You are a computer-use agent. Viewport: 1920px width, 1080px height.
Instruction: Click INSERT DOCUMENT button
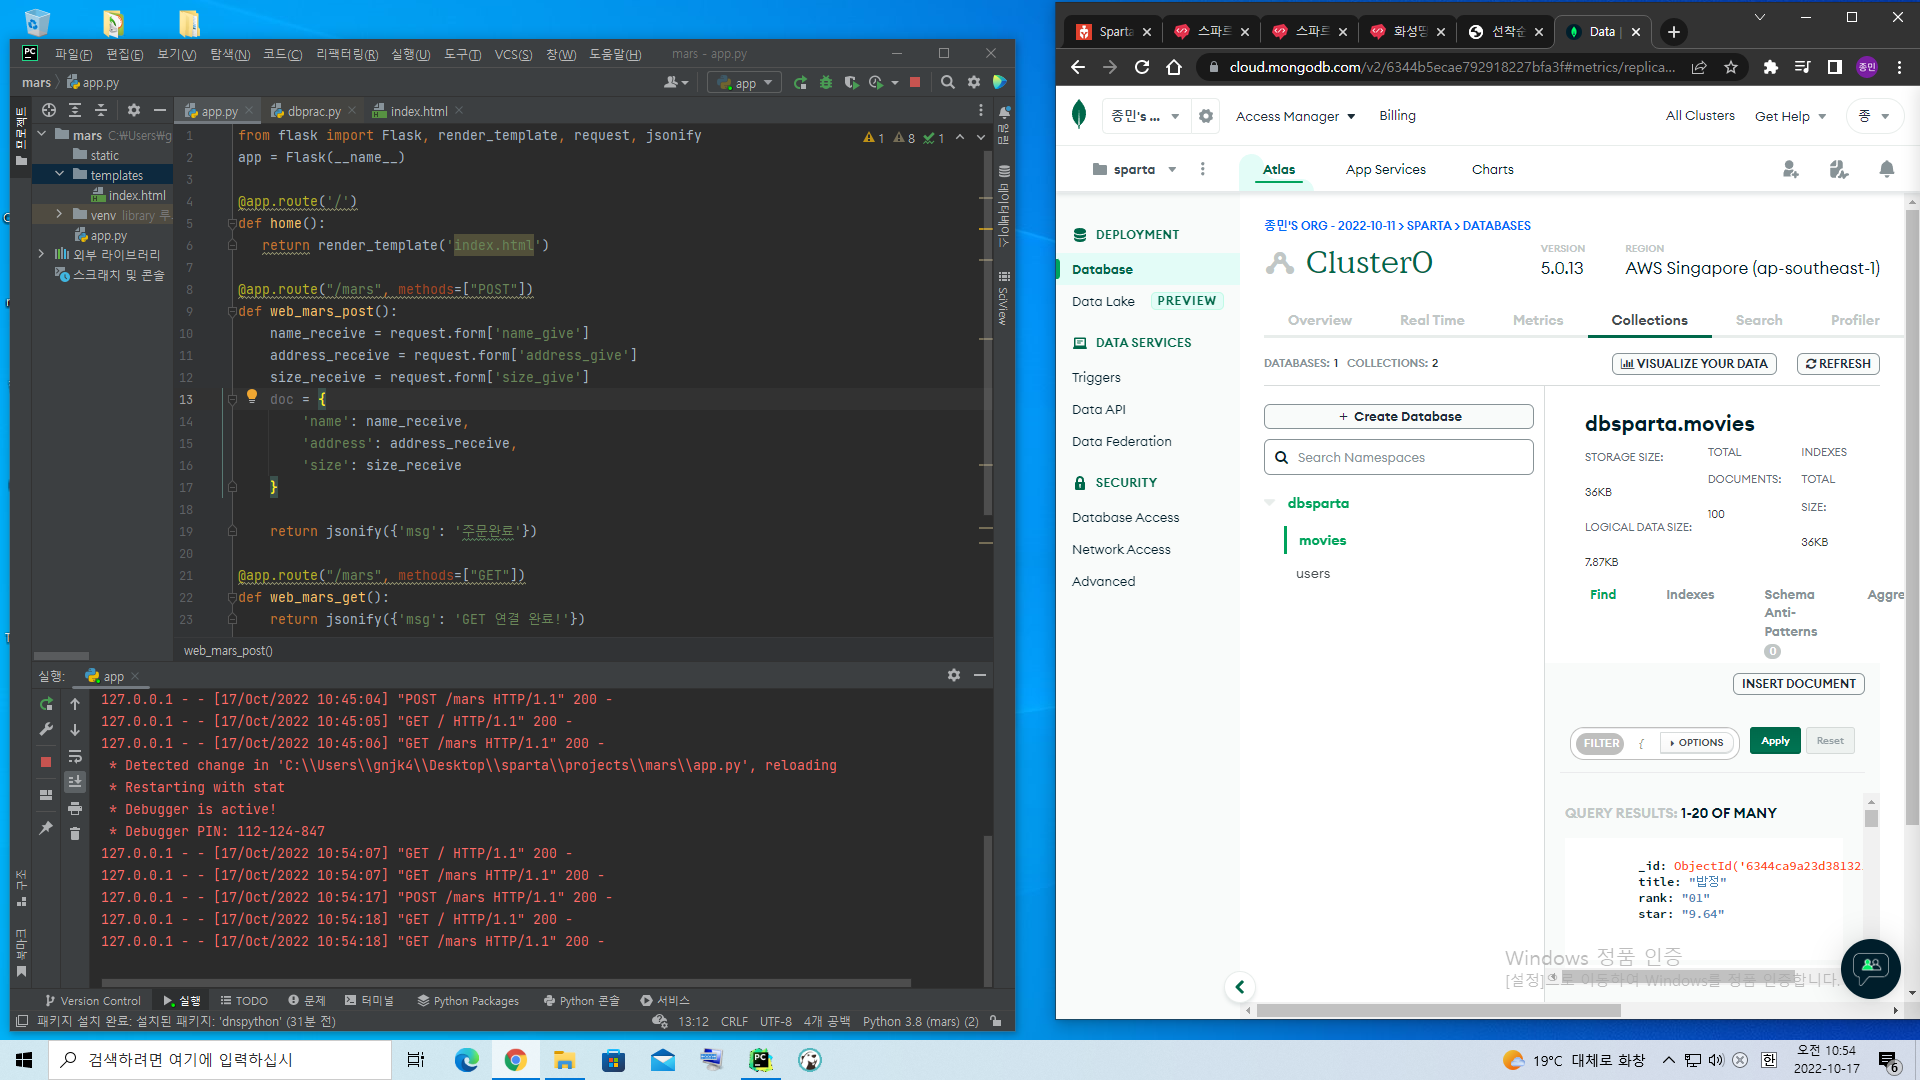[x=1799, y=684]
